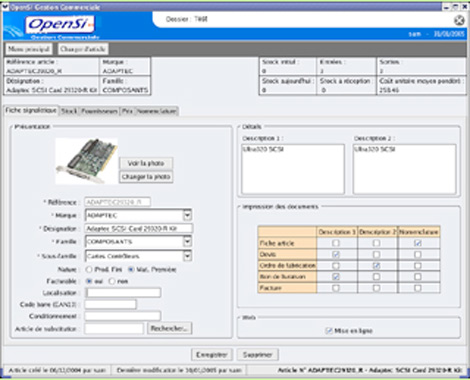Click the Conditionnement input field
This screenshot has width=470, height=380.
coord(123,316)
